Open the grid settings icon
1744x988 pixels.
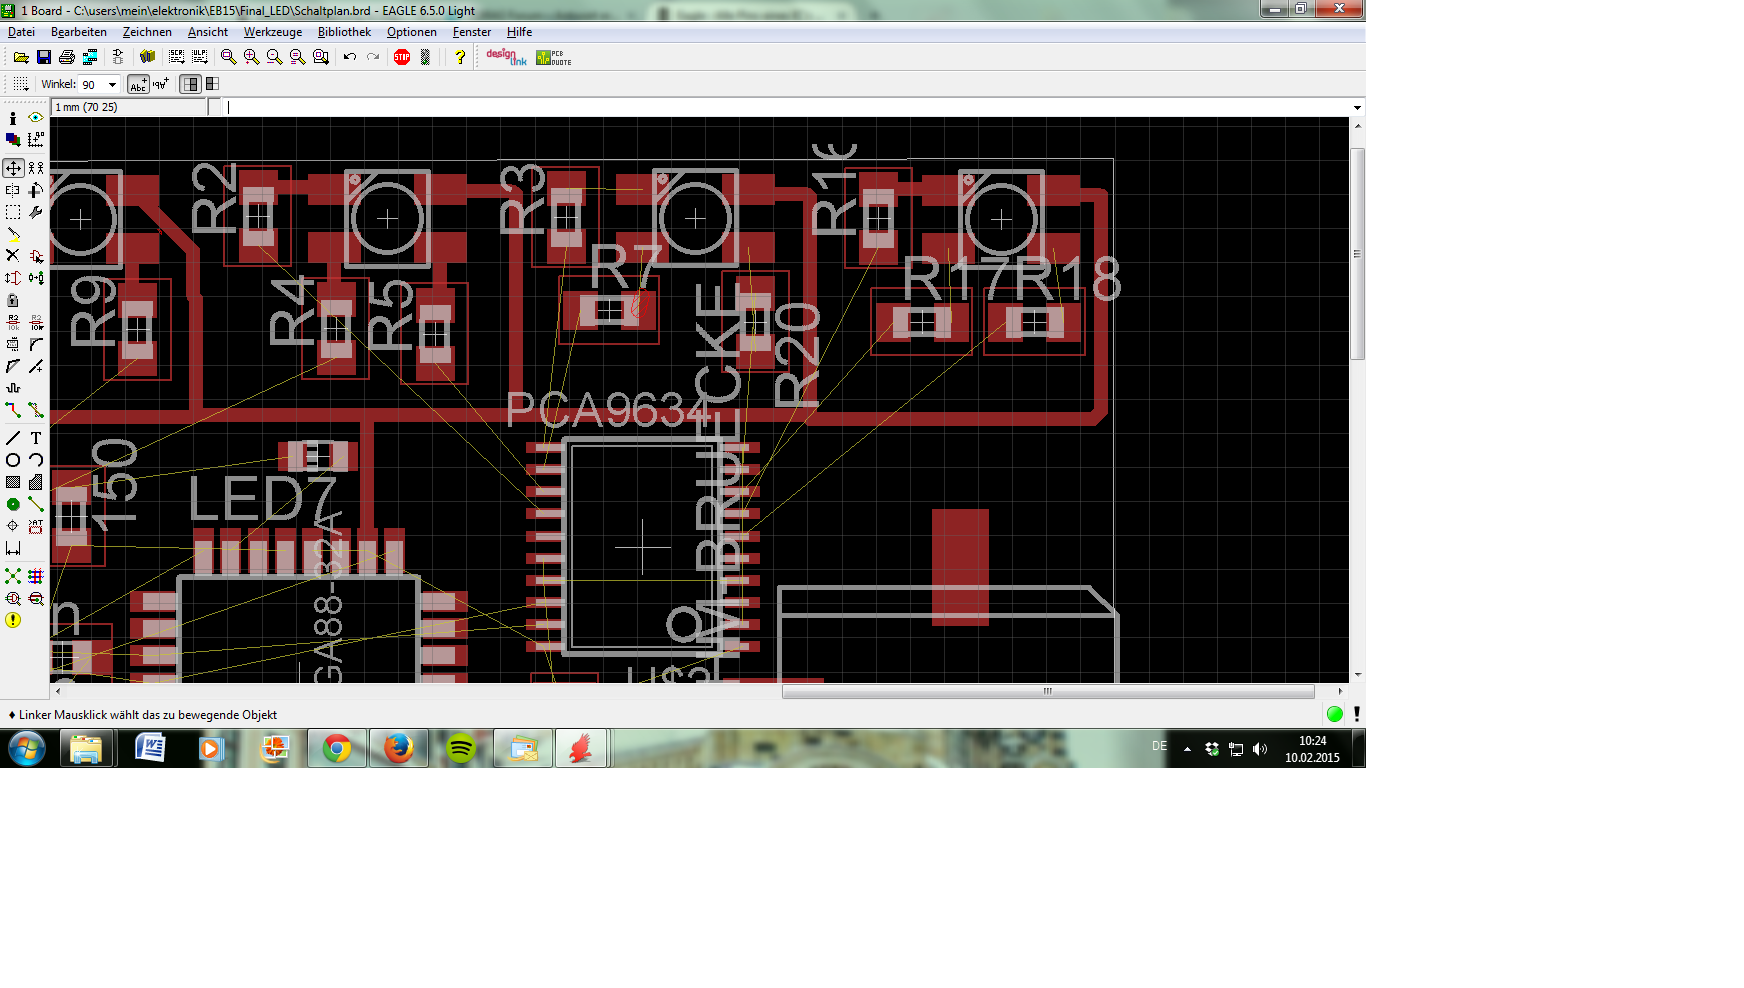21,84
